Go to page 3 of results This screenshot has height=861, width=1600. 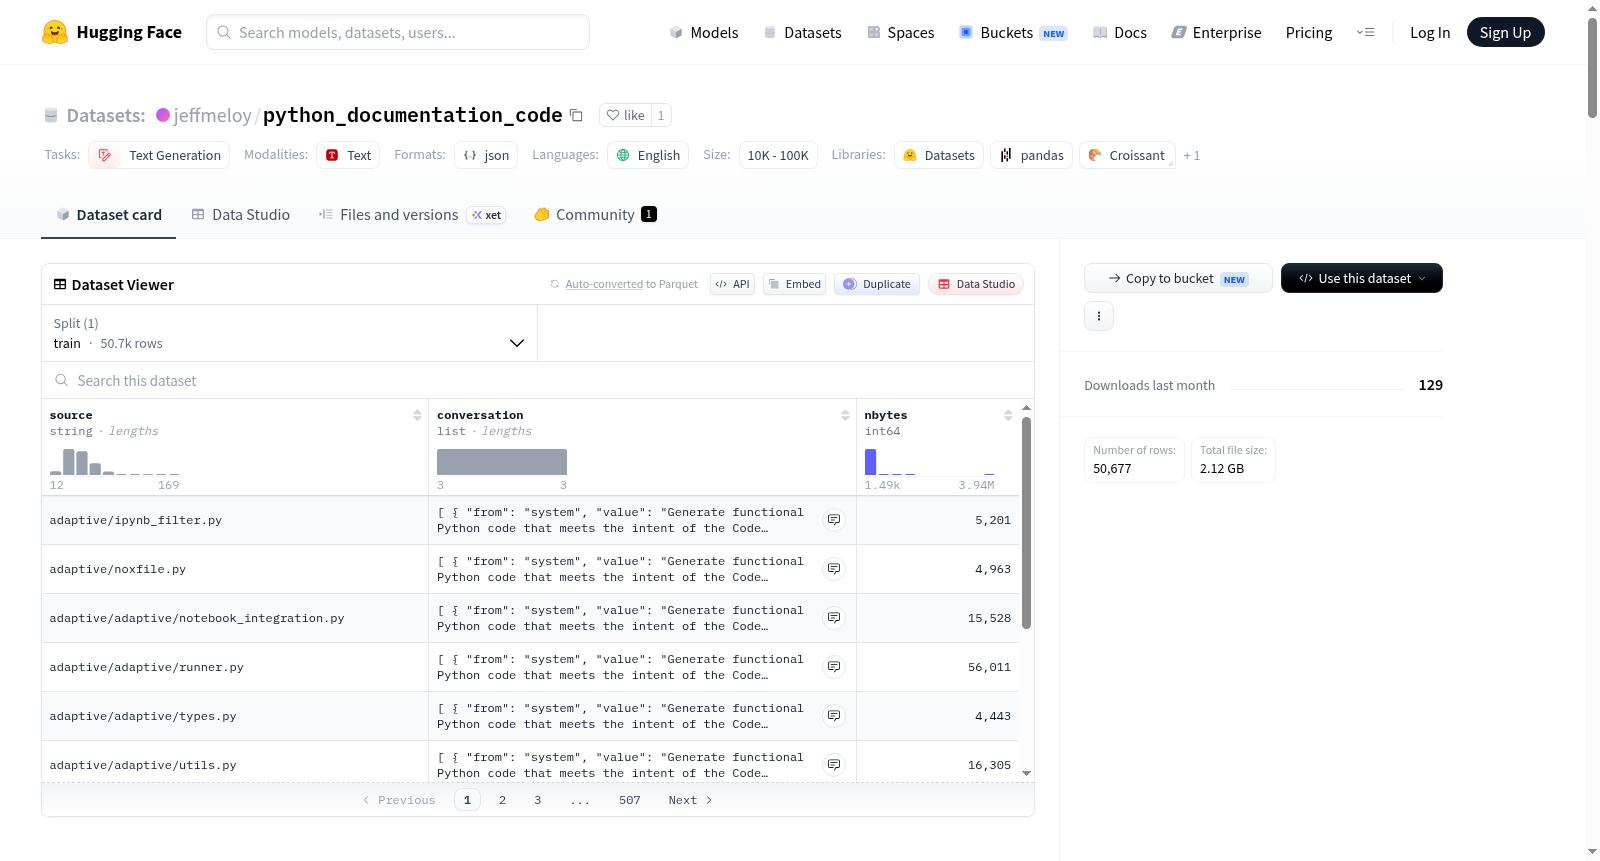pos(537,800)
